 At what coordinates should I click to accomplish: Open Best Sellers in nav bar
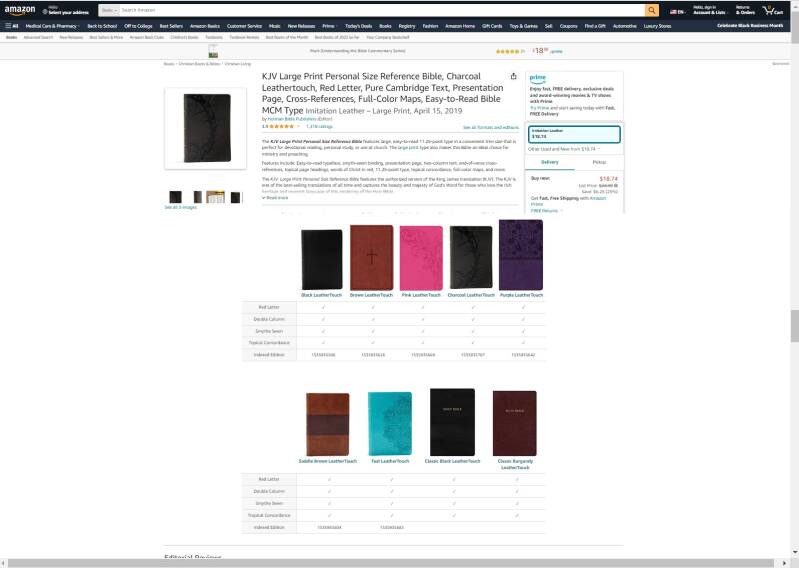click(171, 26)
